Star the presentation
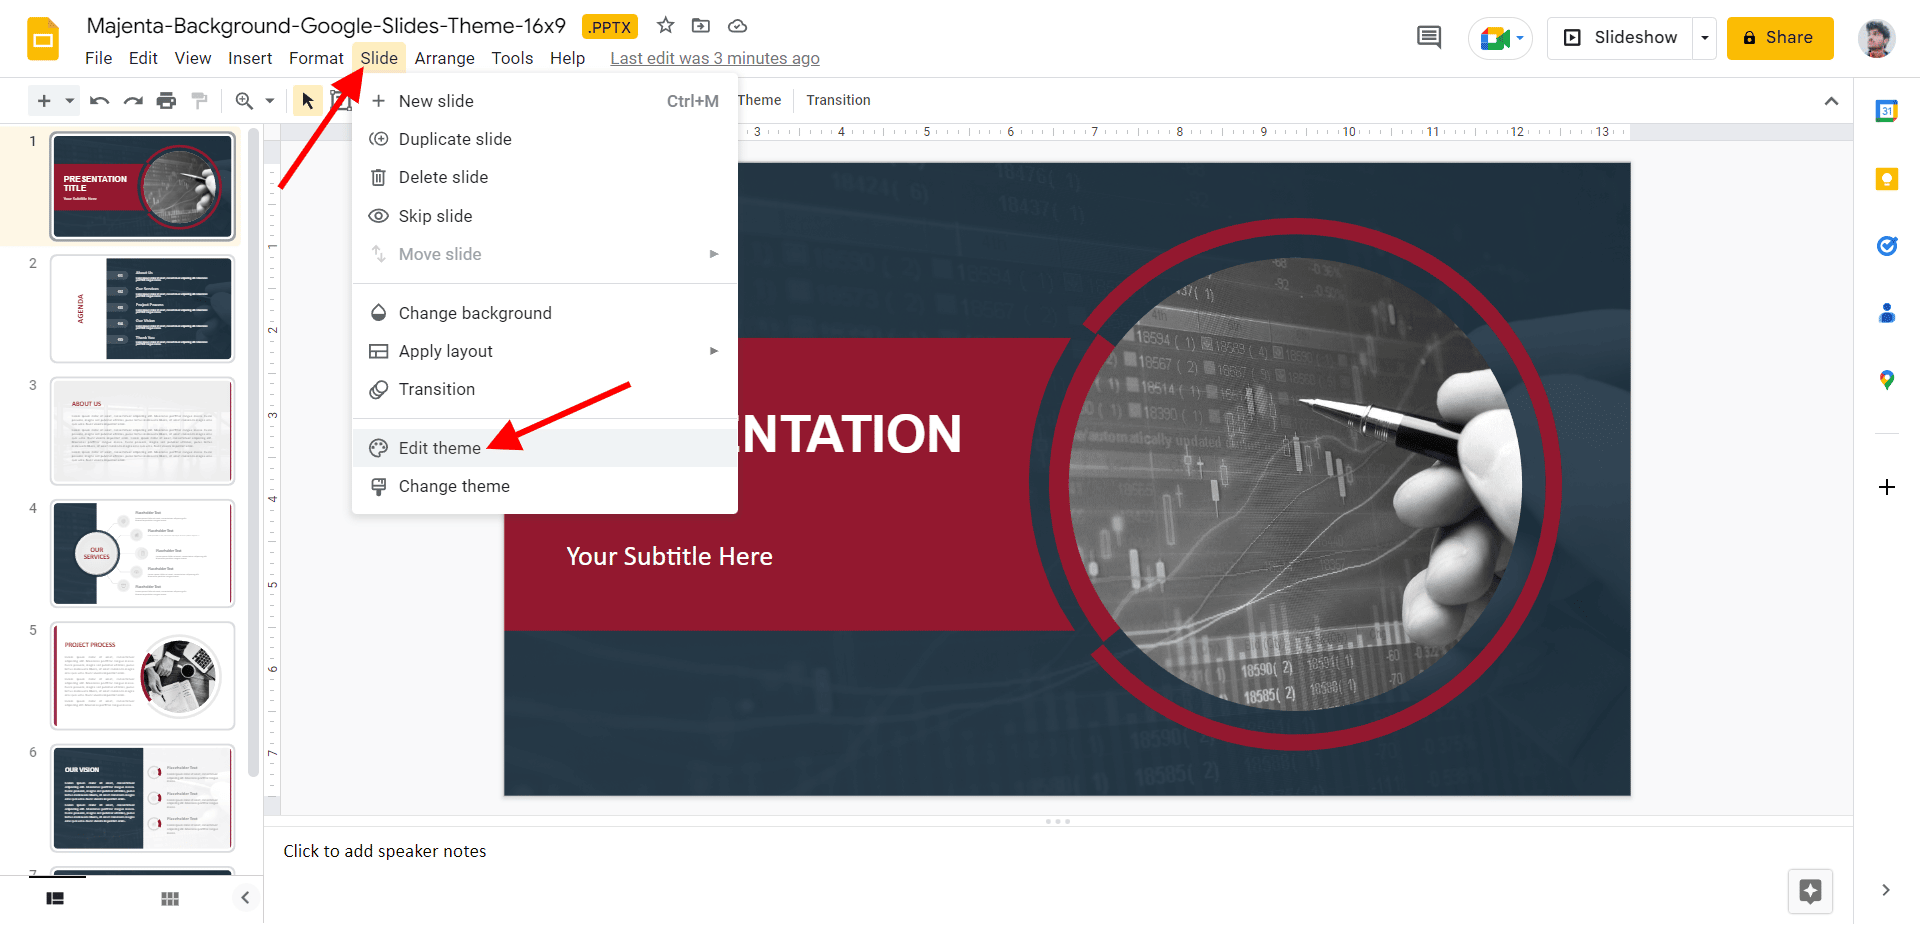 click(665, 26)
